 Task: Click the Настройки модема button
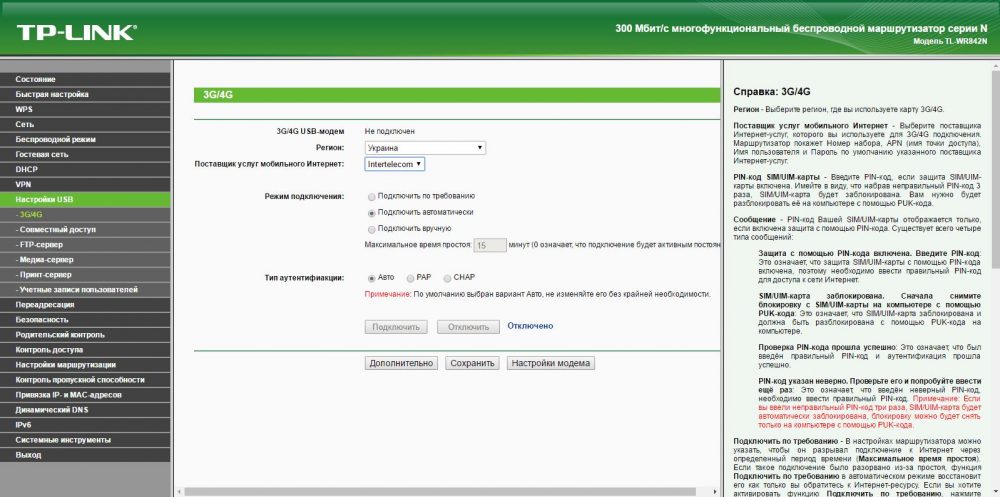tap(551, 363)
